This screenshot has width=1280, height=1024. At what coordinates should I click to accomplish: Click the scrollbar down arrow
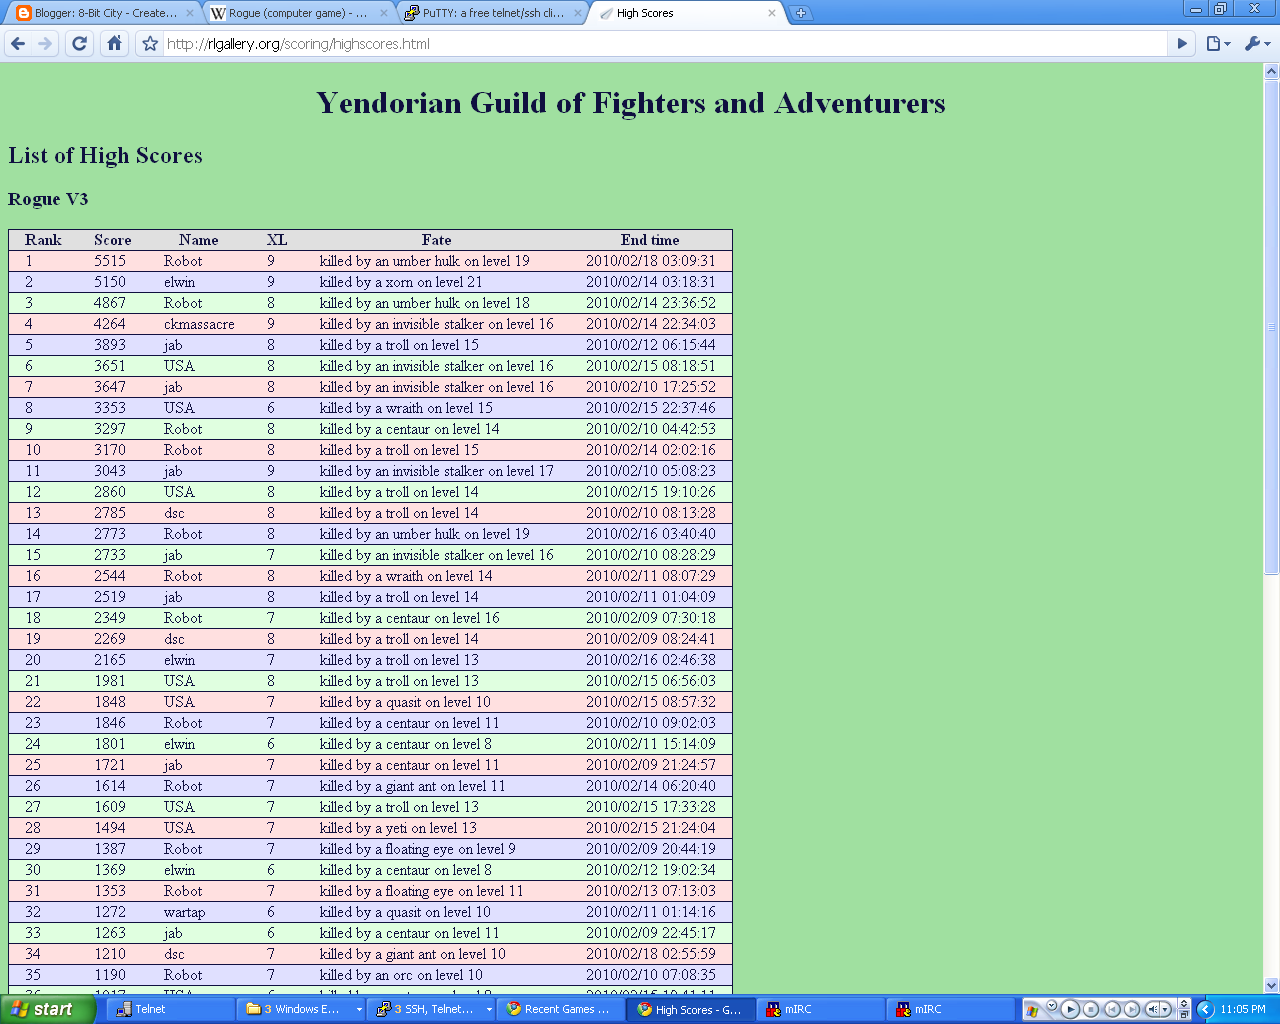tap(1272, 985)
